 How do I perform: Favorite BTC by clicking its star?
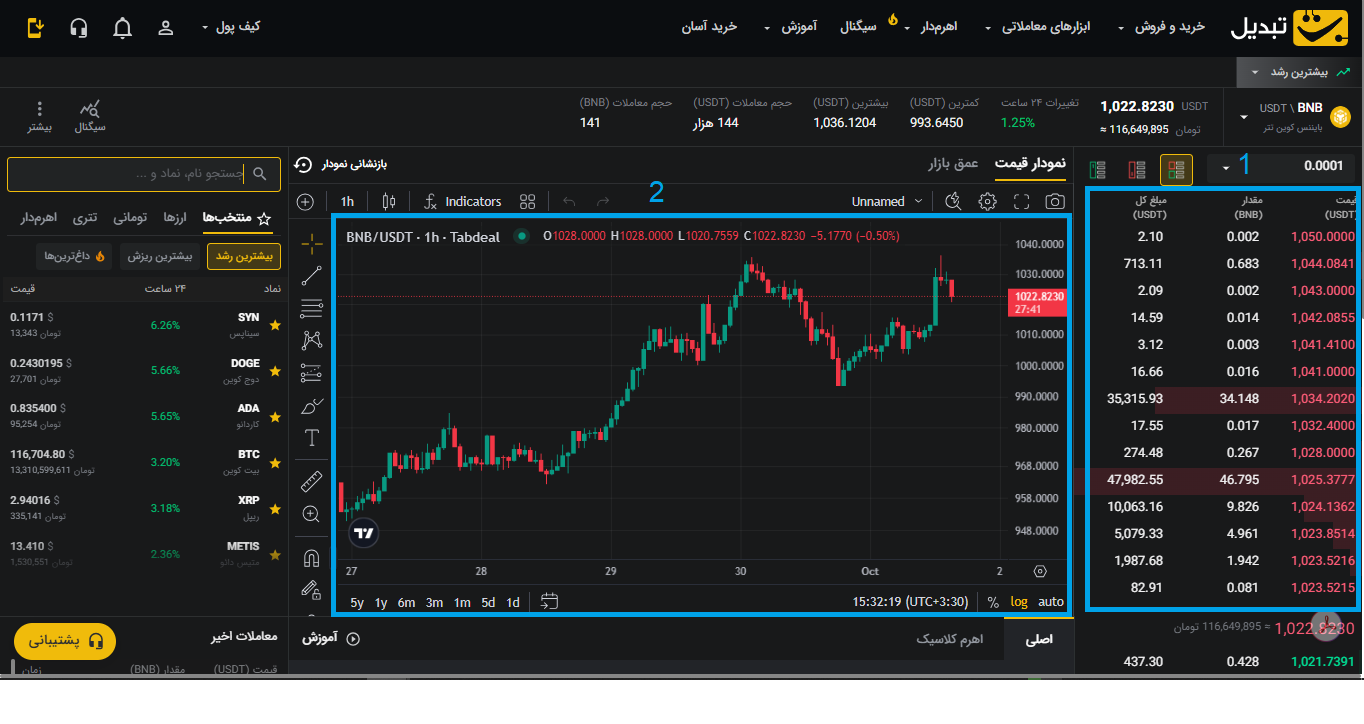coord(275,462)
